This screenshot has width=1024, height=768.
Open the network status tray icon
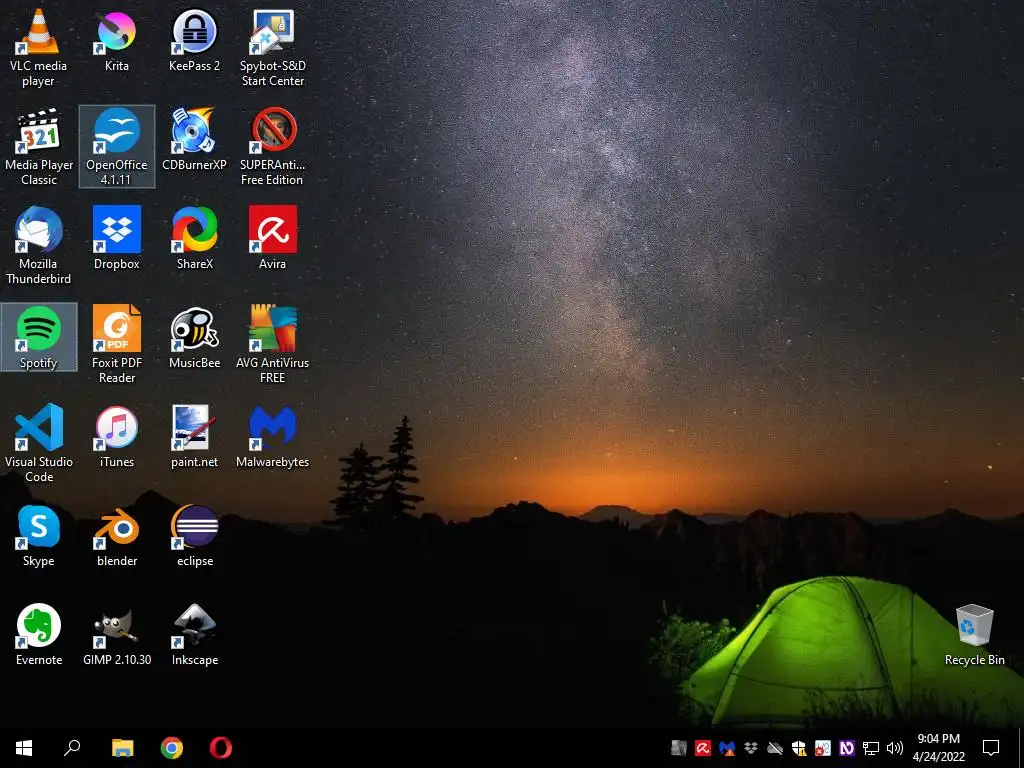pyautogui.click(x=871, y=748)
